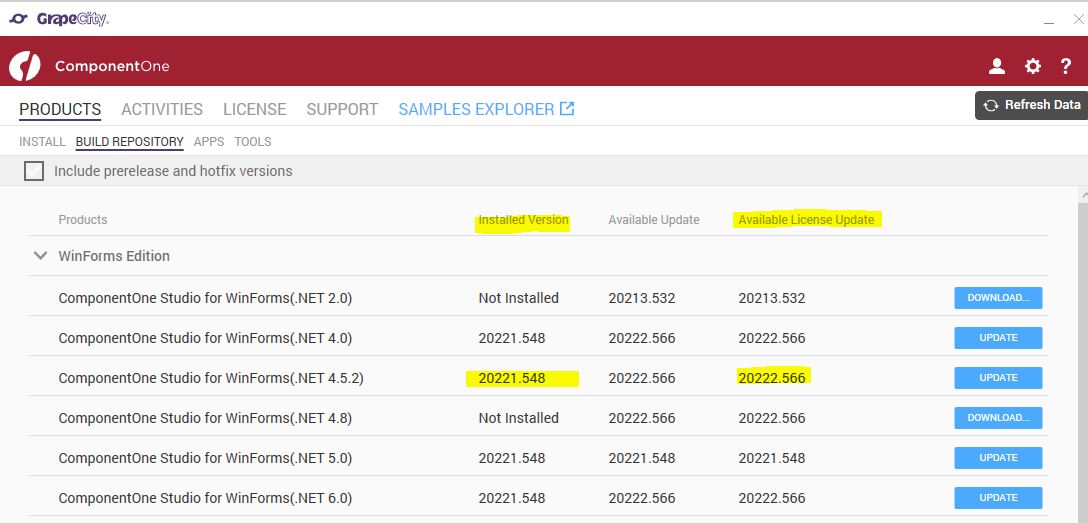
Task: Enable Include prerelease and hotfix versions checkbox
Action: 34,171
